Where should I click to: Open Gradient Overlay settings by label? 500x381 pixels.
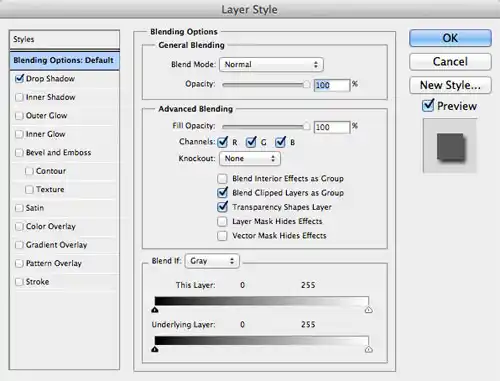56,245
